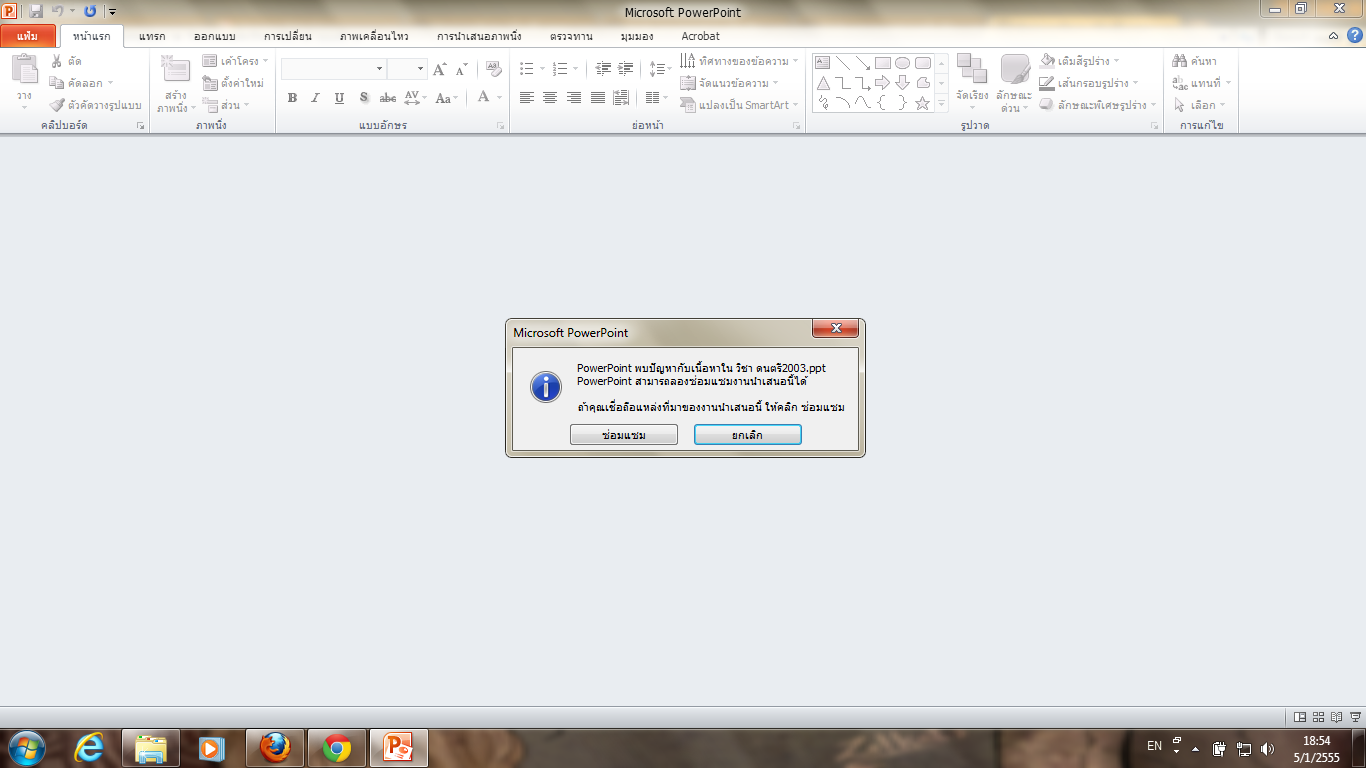The image size is (1366, 768).
Task: Click the New Slide (สร้างภาพนิ่ง) icon
Action: (x=175, y=70)
